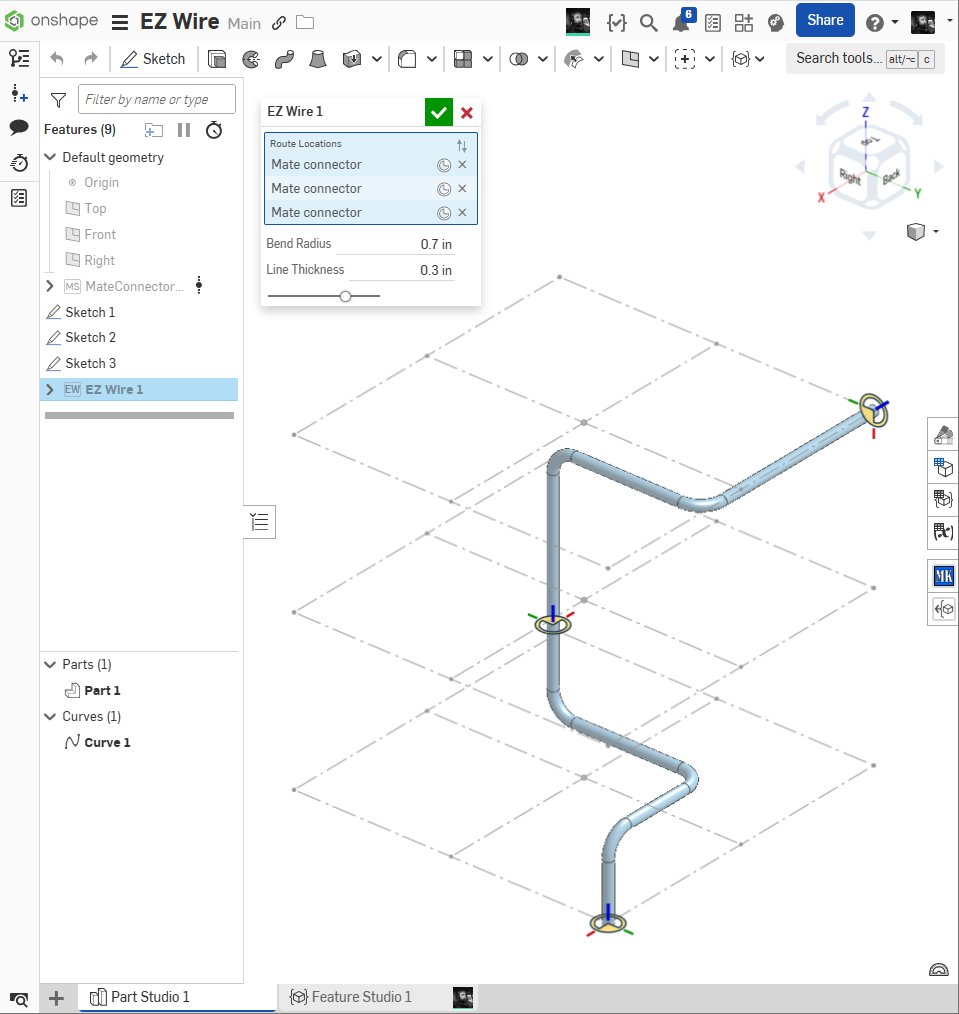Image resolution: width=959 pixels, height=1014 pixels.
Task: Click the search magnifier icon in header
Action: (x=649, y=23)
